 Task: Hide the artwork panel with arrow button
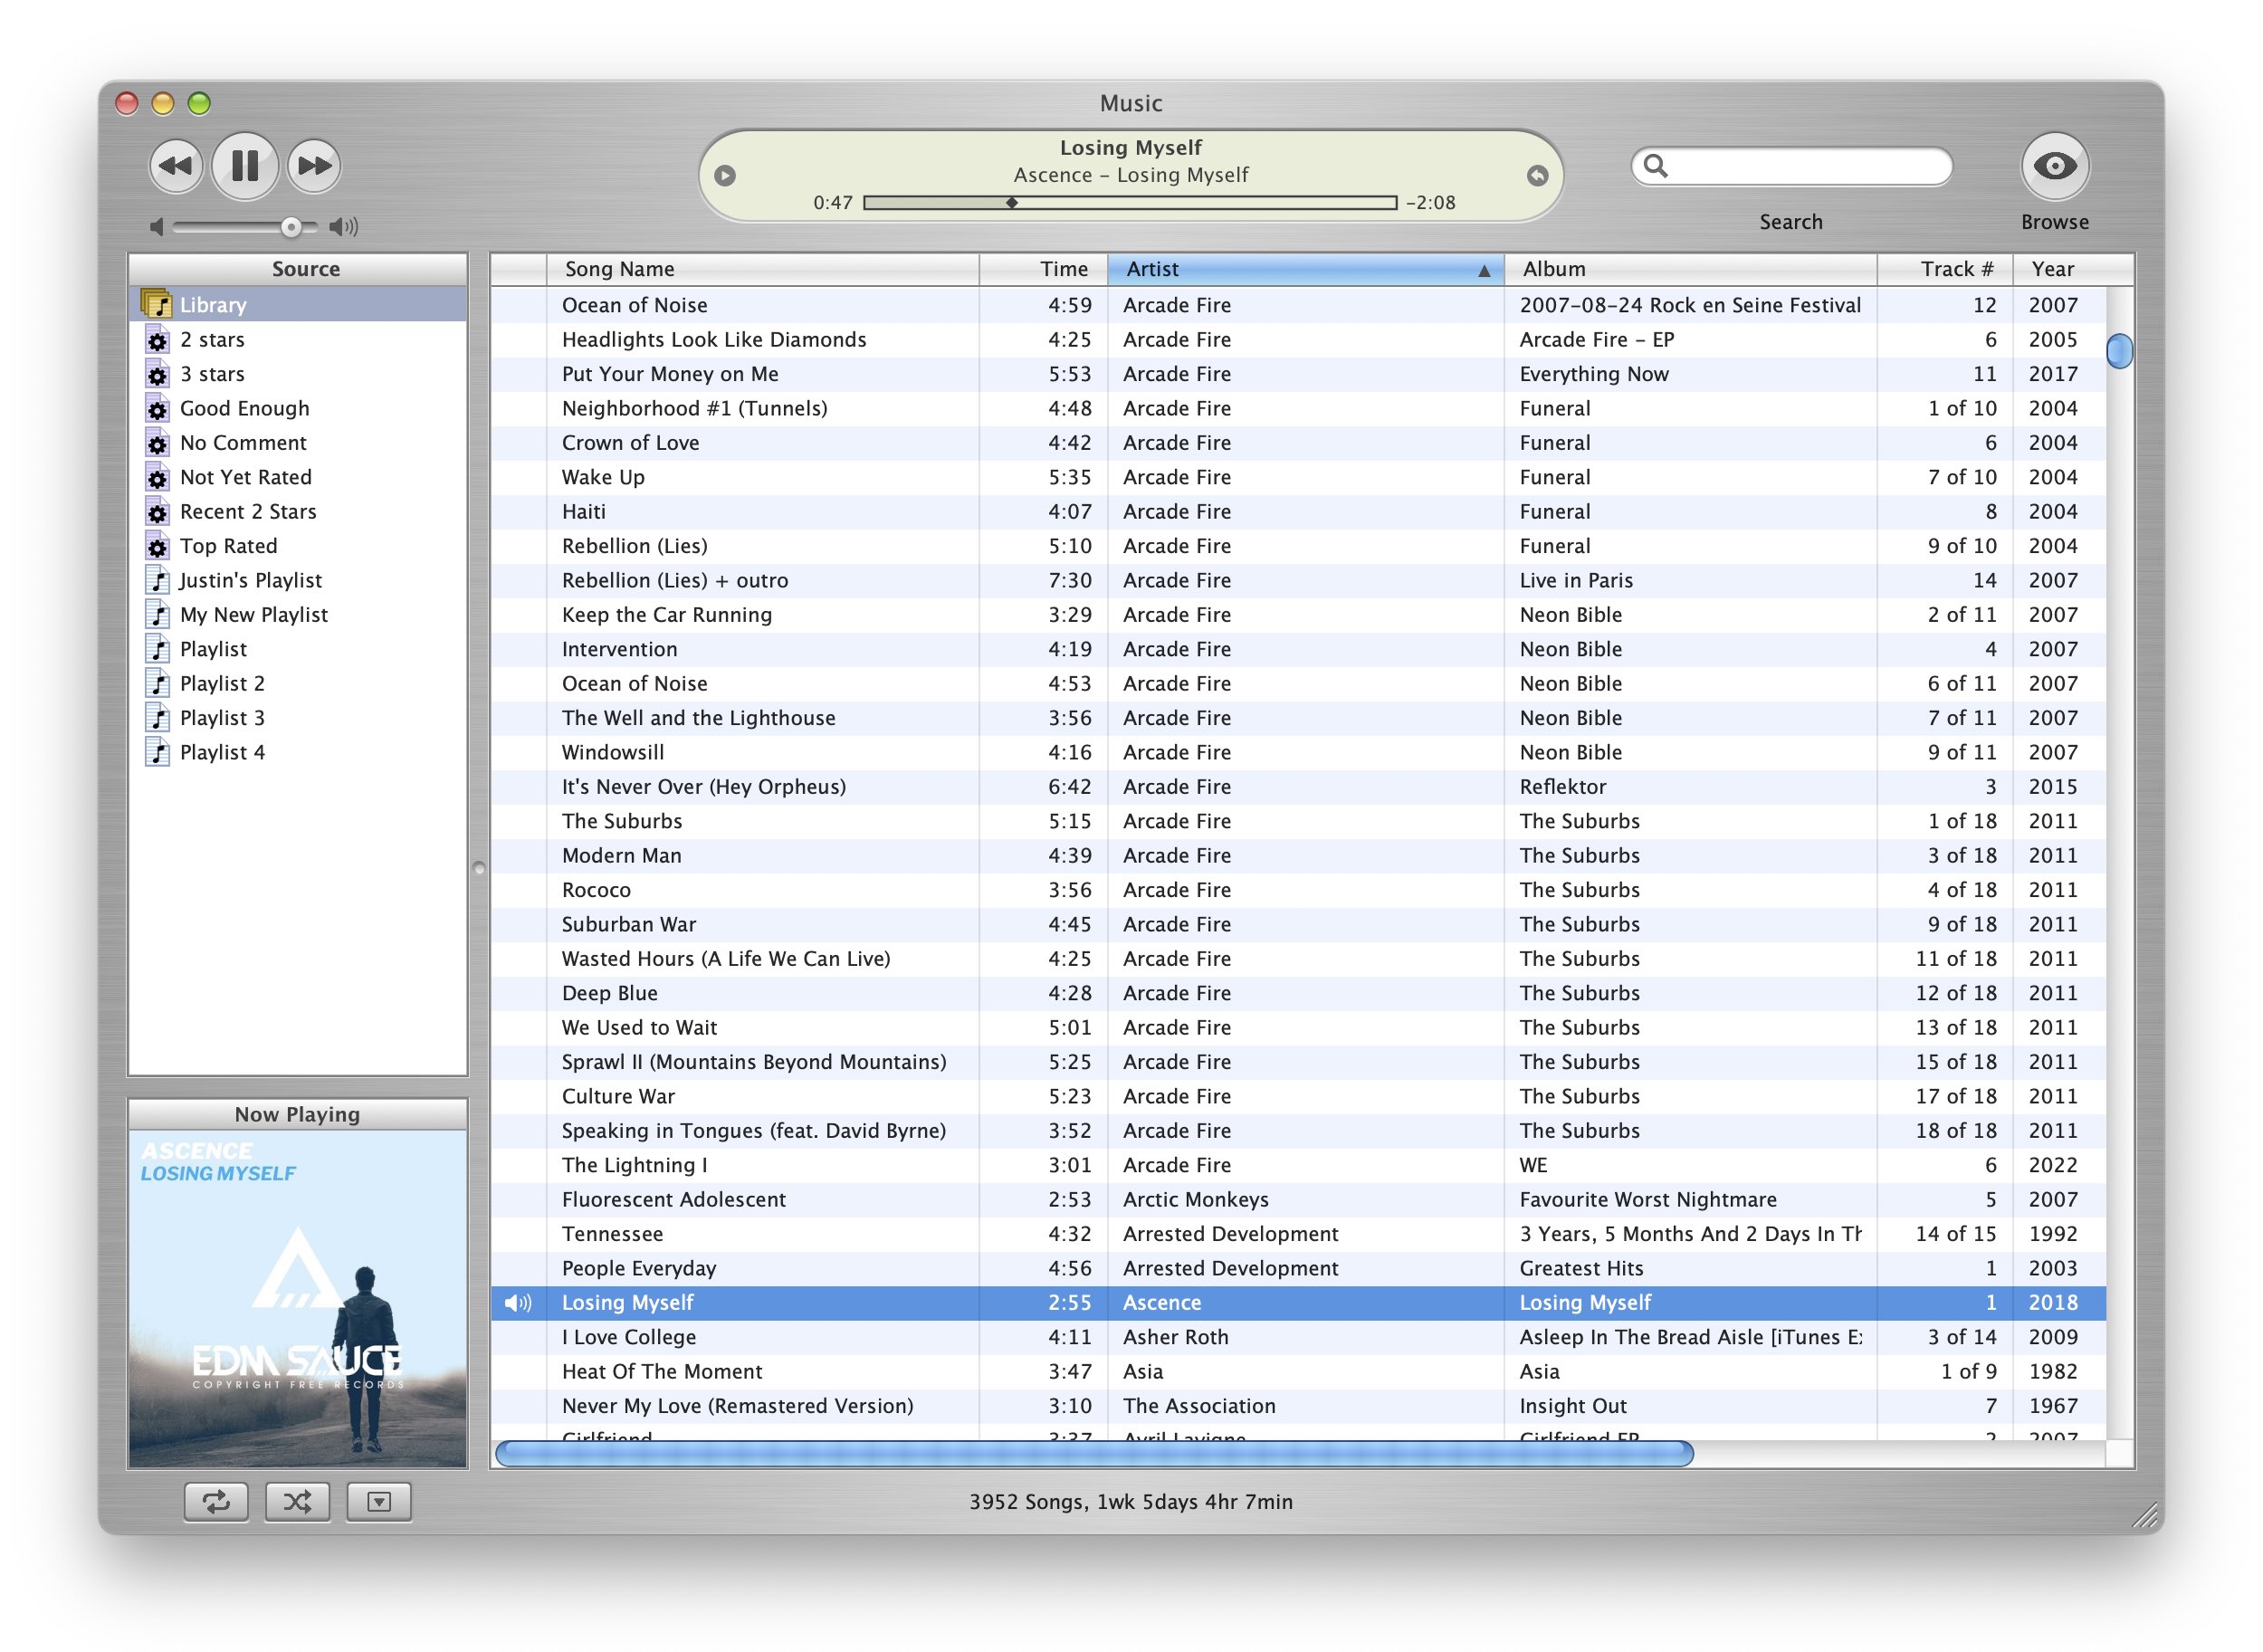[378, 1501]
